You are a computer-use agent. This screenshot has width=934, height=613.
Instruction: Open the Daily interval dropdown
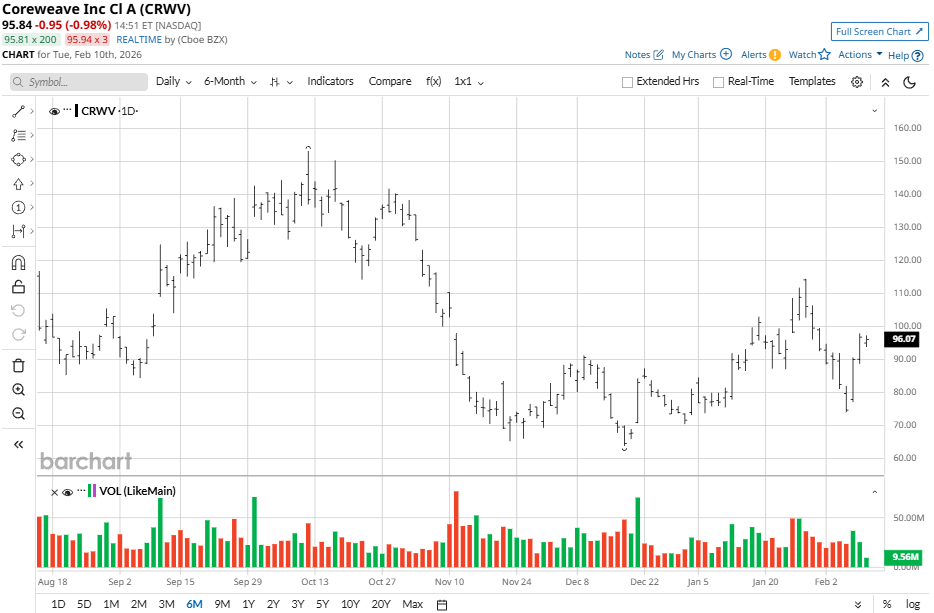click(x=174, y=82)
